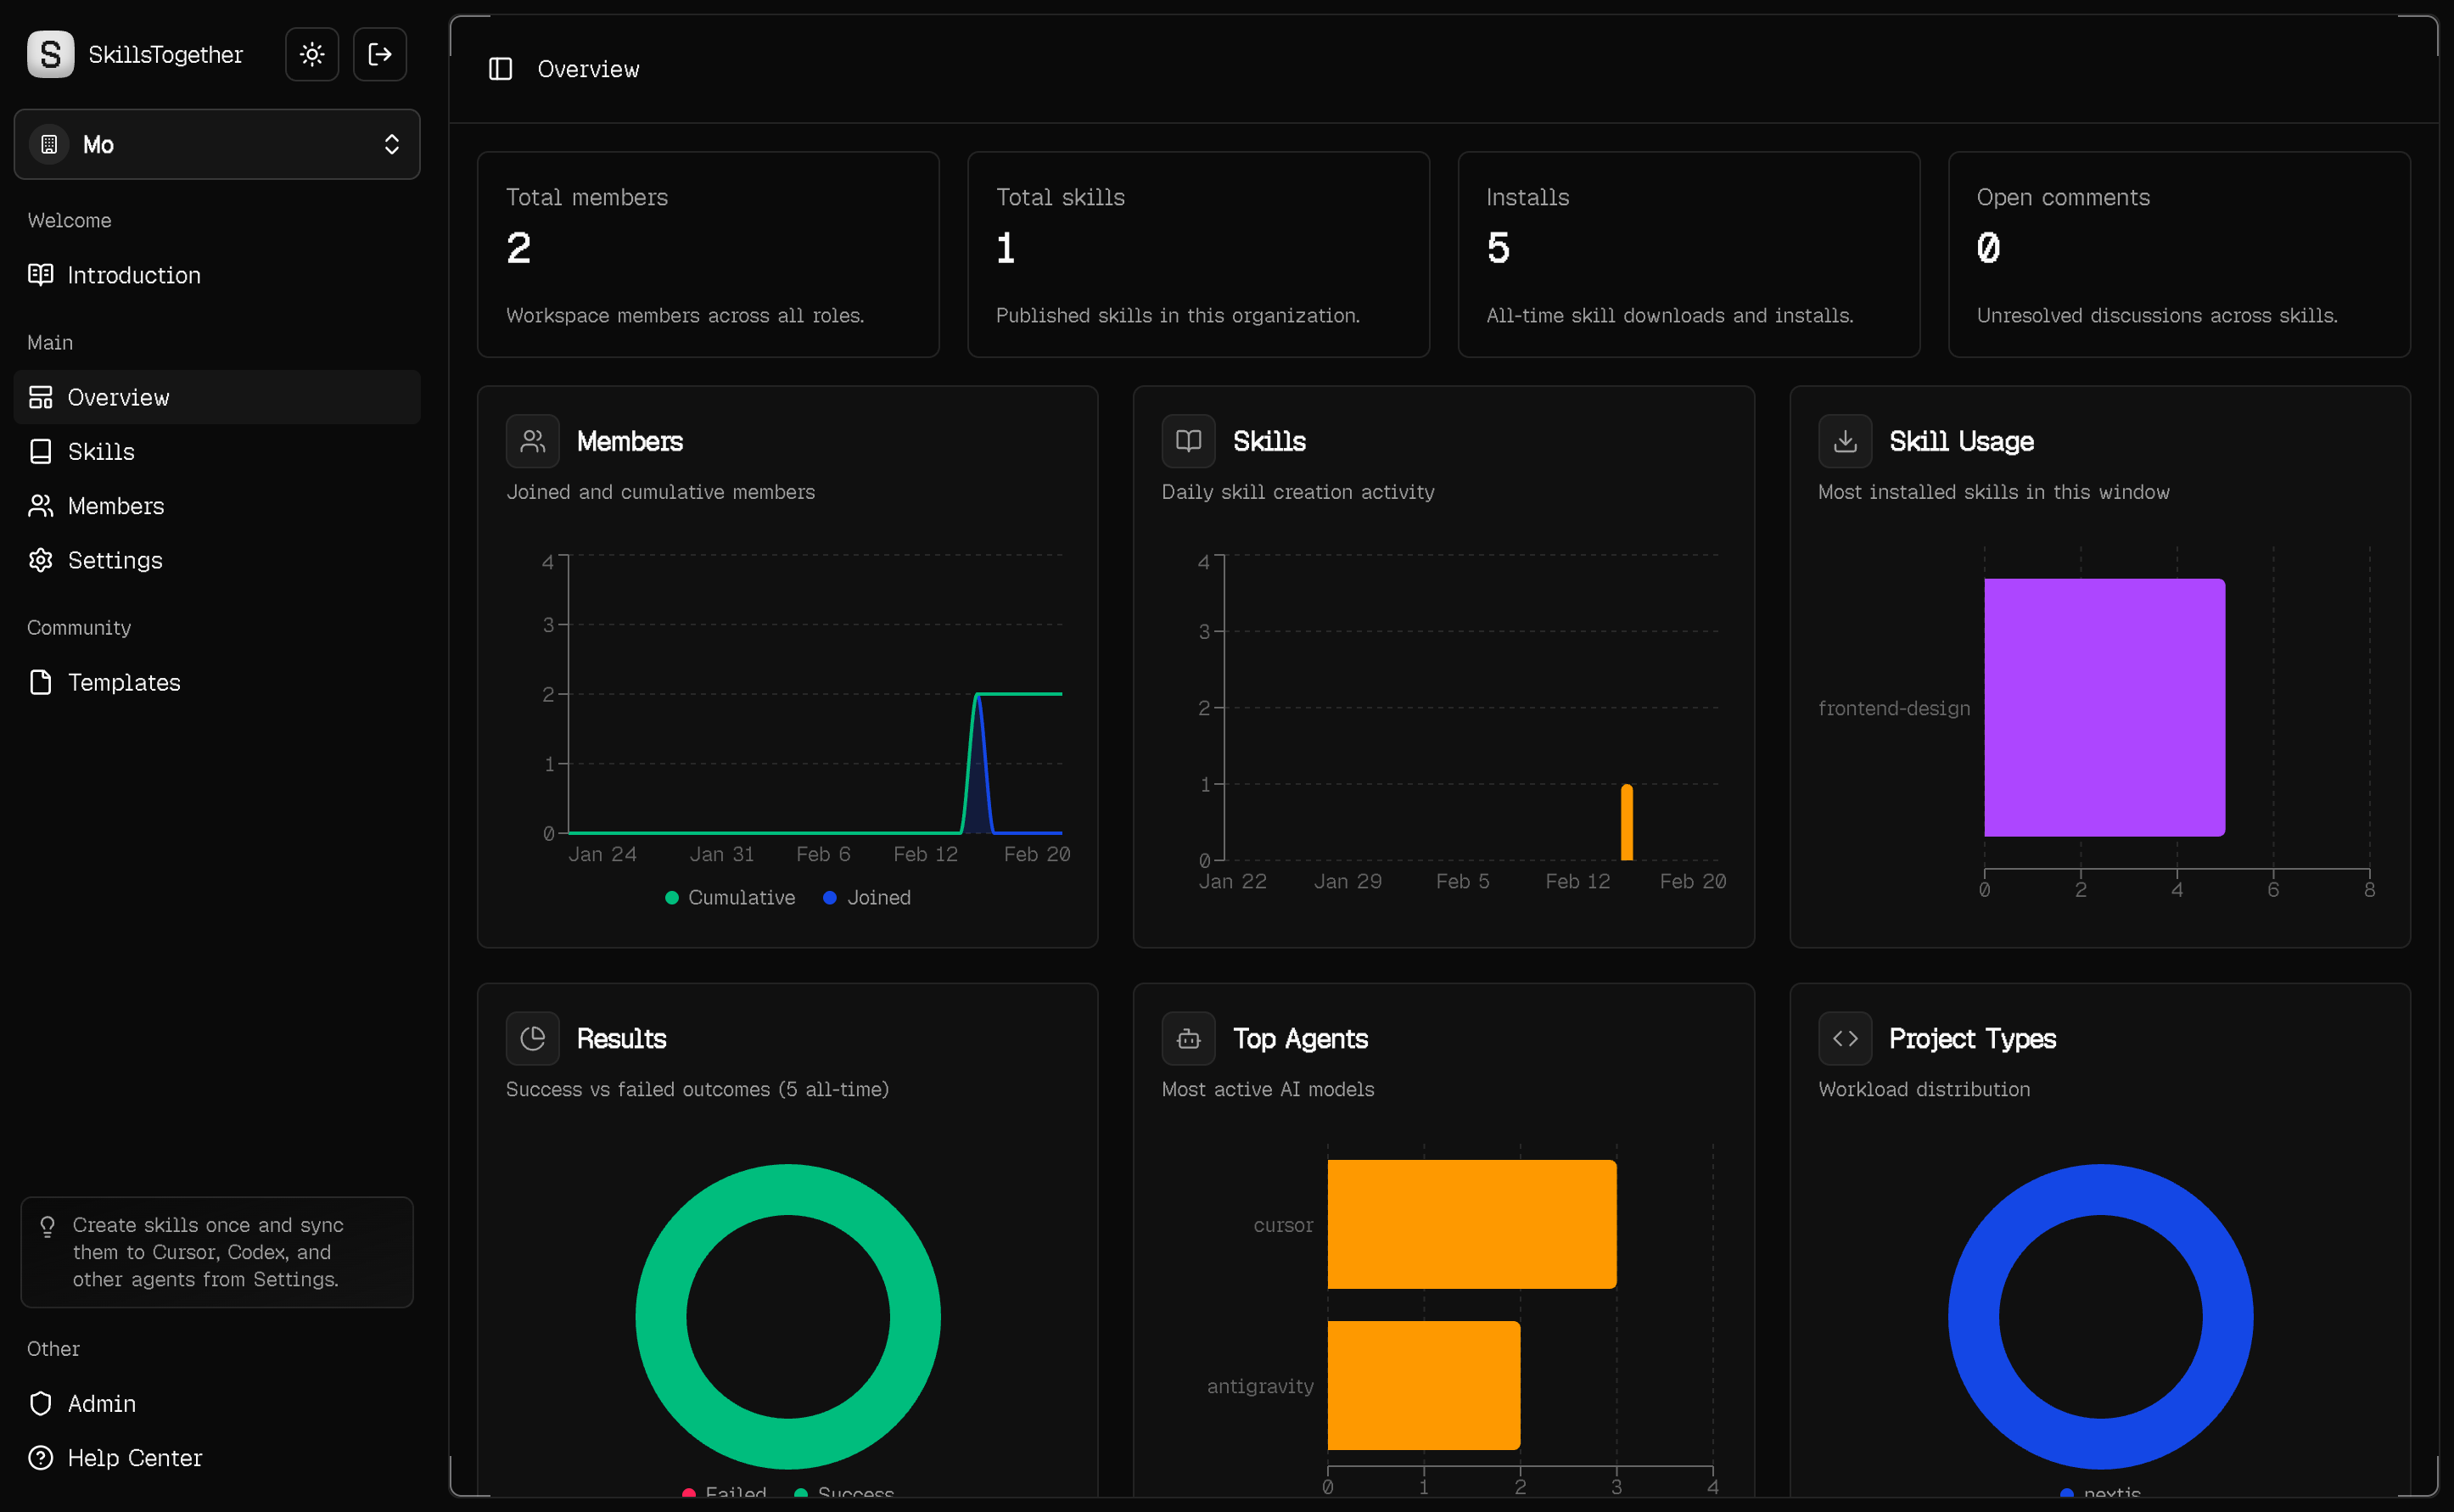2454x1512 pixels.
Task: Open the Mo workspace switcher
Action: (x=216, y=144)
